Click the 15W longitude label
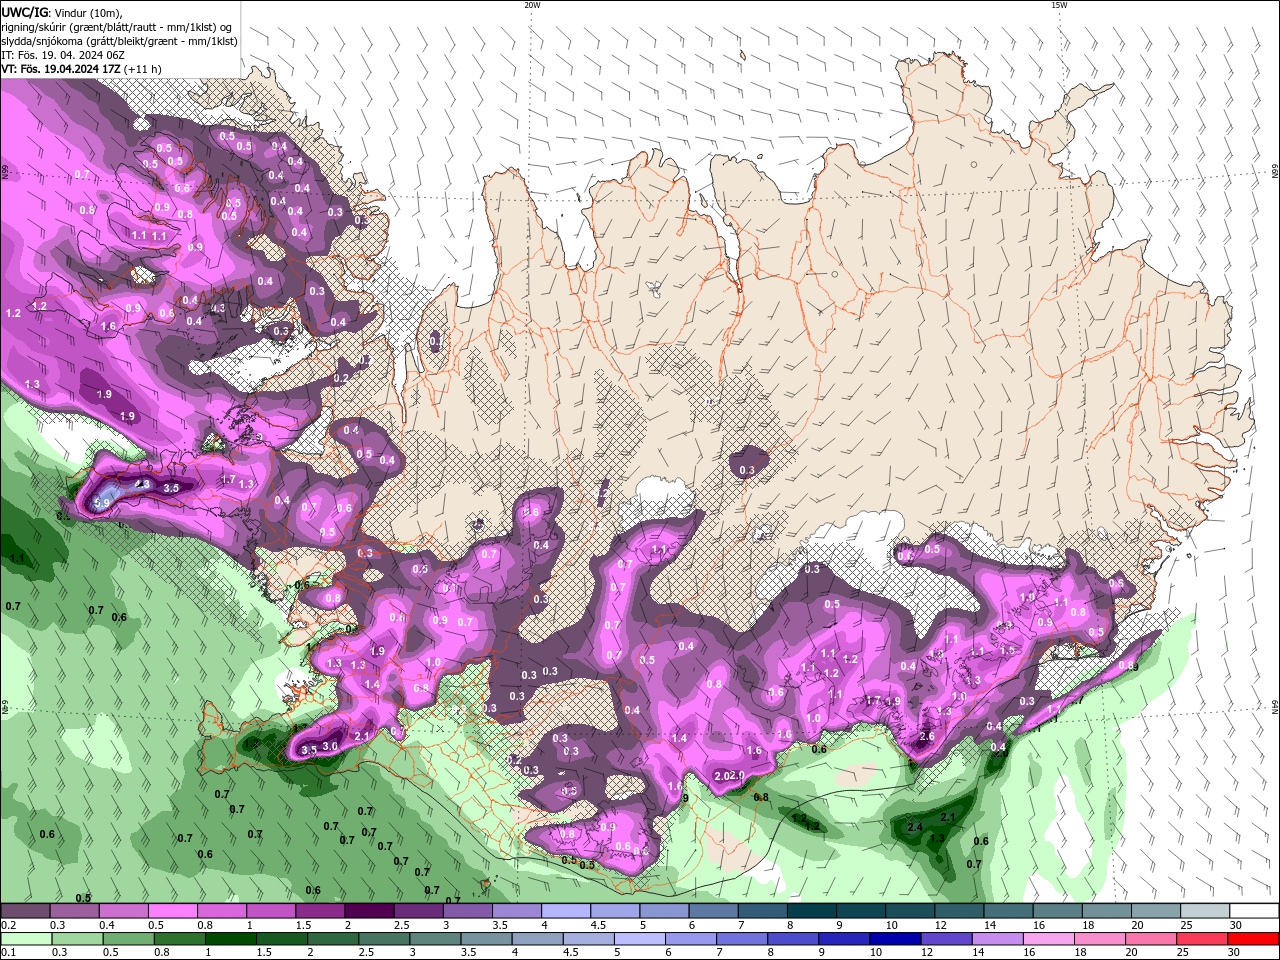The image size is (1280, 960). 1058,5
